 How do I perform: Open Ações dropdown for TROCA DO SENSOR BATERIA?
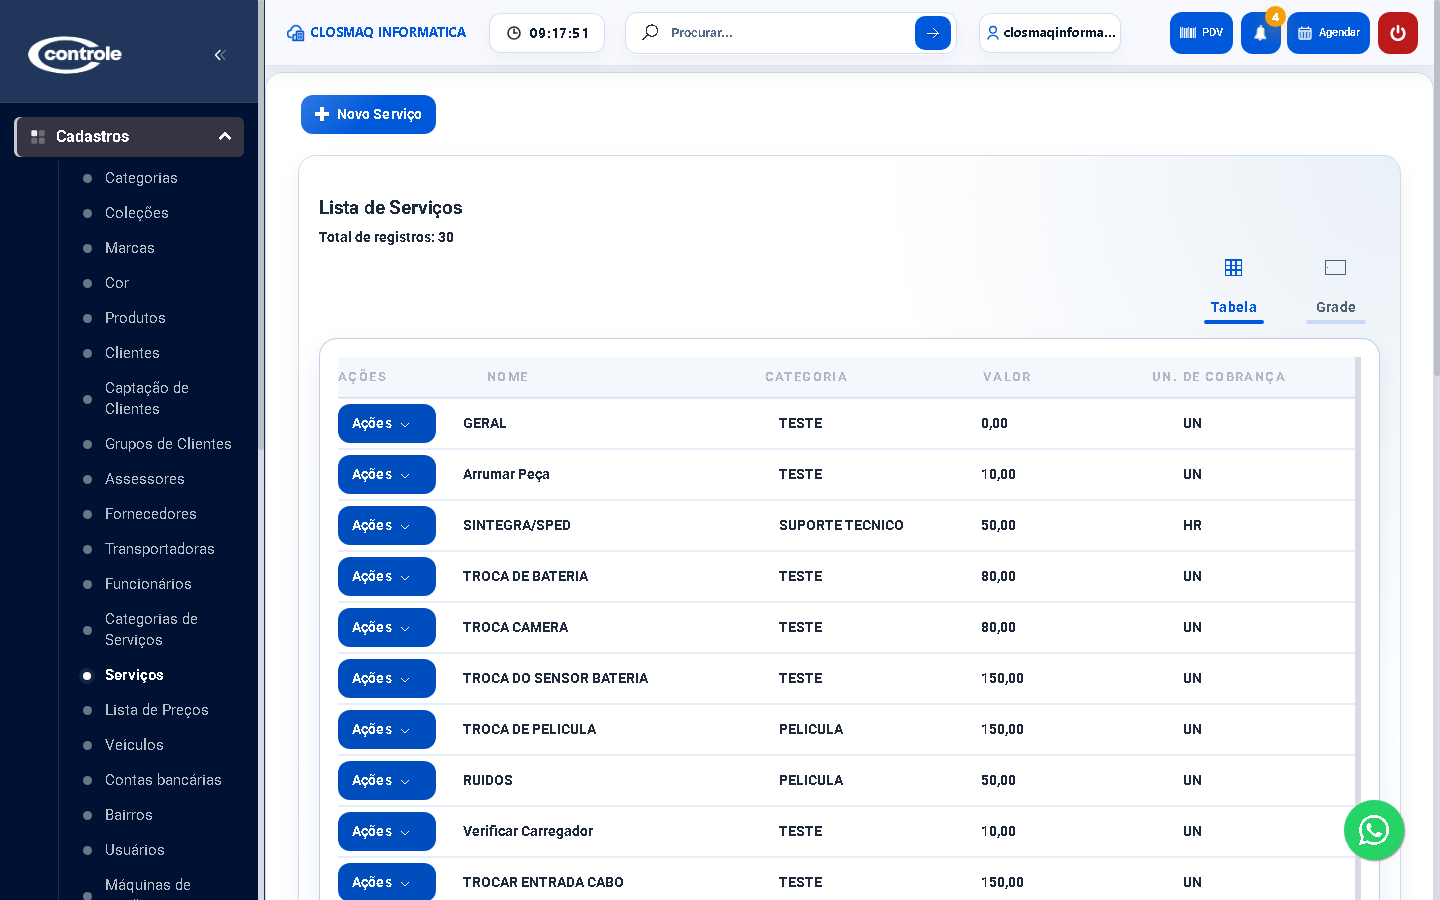coord(387,678)
